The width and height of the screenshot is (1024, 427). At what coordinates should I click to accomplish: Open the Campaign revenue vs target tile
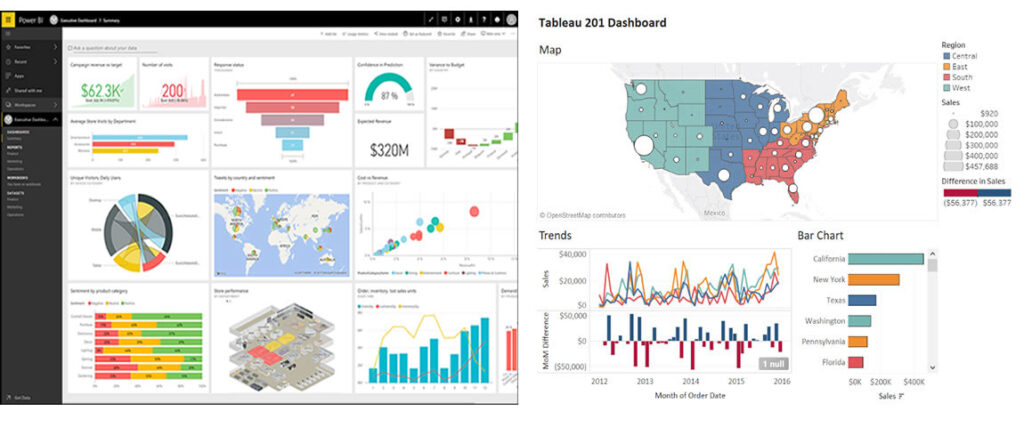[x=103, y=84]
